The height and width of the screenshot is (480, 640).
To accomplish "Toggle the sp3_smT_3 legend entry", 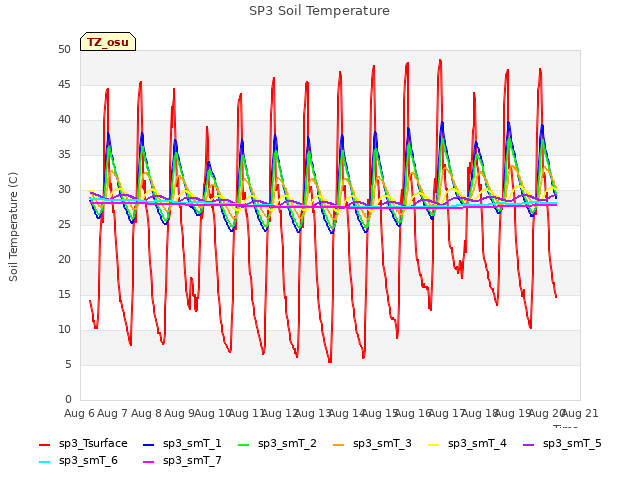I will 372,444.
